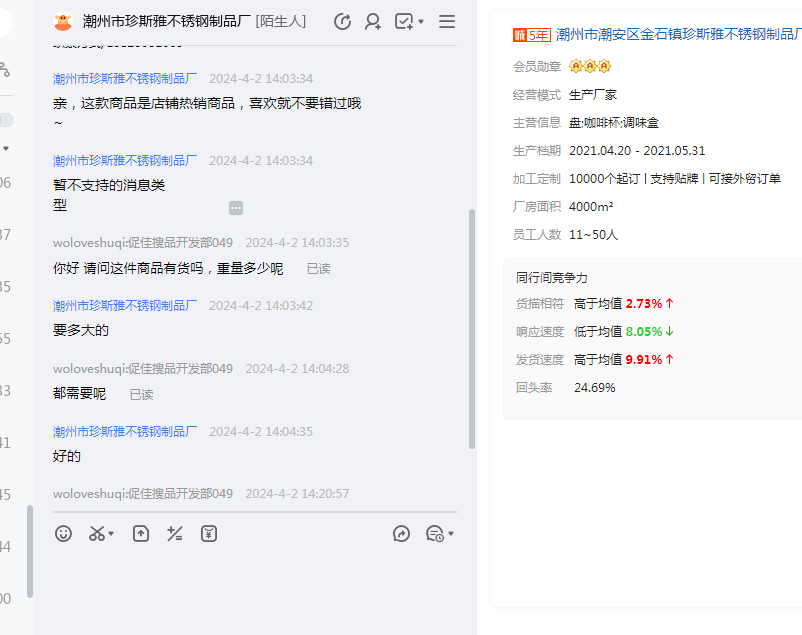
Task: Click the chat message scrollbar
Action: point(472,330)
